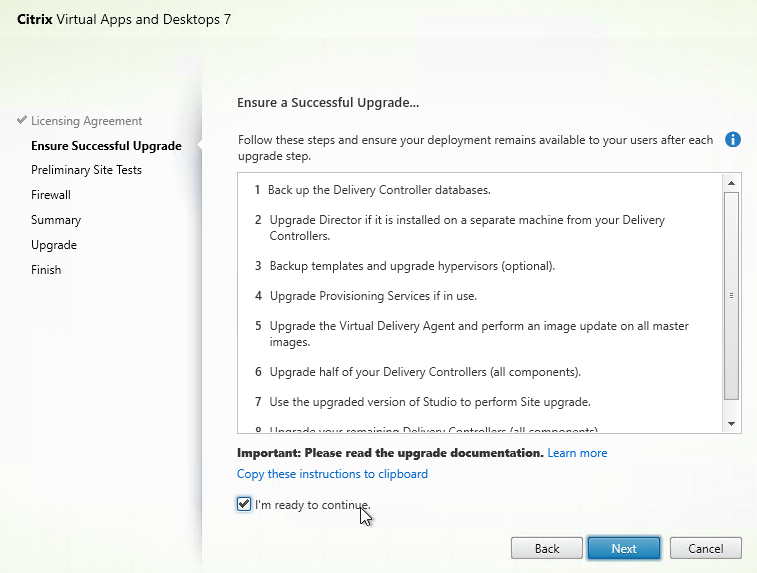Screen dimensions: 757x573
Task: Go to Finish step in sidebar
Action: (x=46, y=270)
